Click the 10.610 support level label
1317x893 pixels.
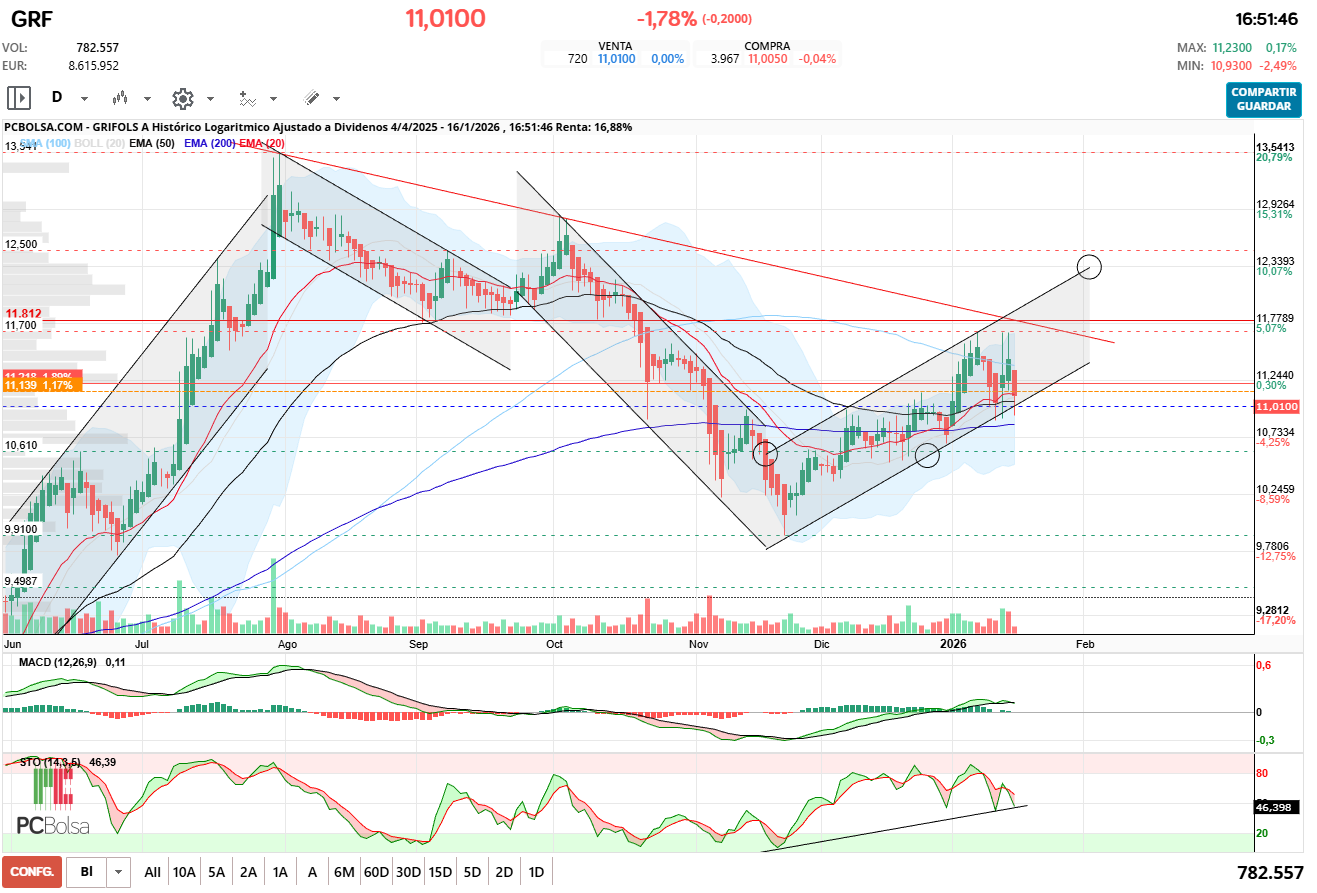21,445
